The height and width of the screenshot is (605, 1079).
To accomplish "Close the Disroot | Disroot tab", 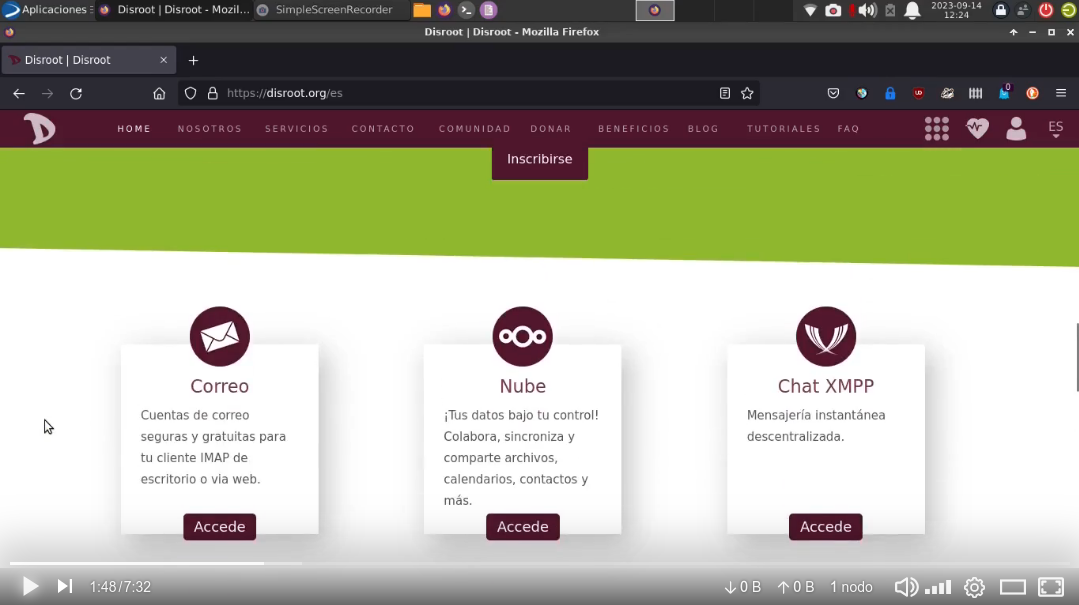I will point(163,60).
